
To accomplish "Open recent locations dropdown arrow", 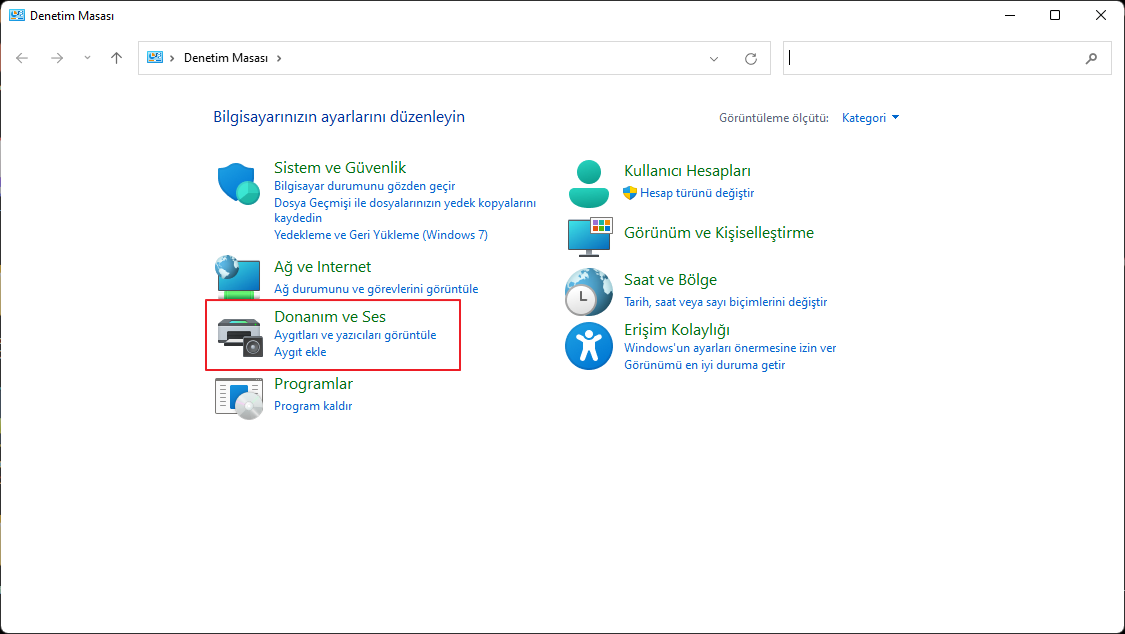I will point(87,58).
